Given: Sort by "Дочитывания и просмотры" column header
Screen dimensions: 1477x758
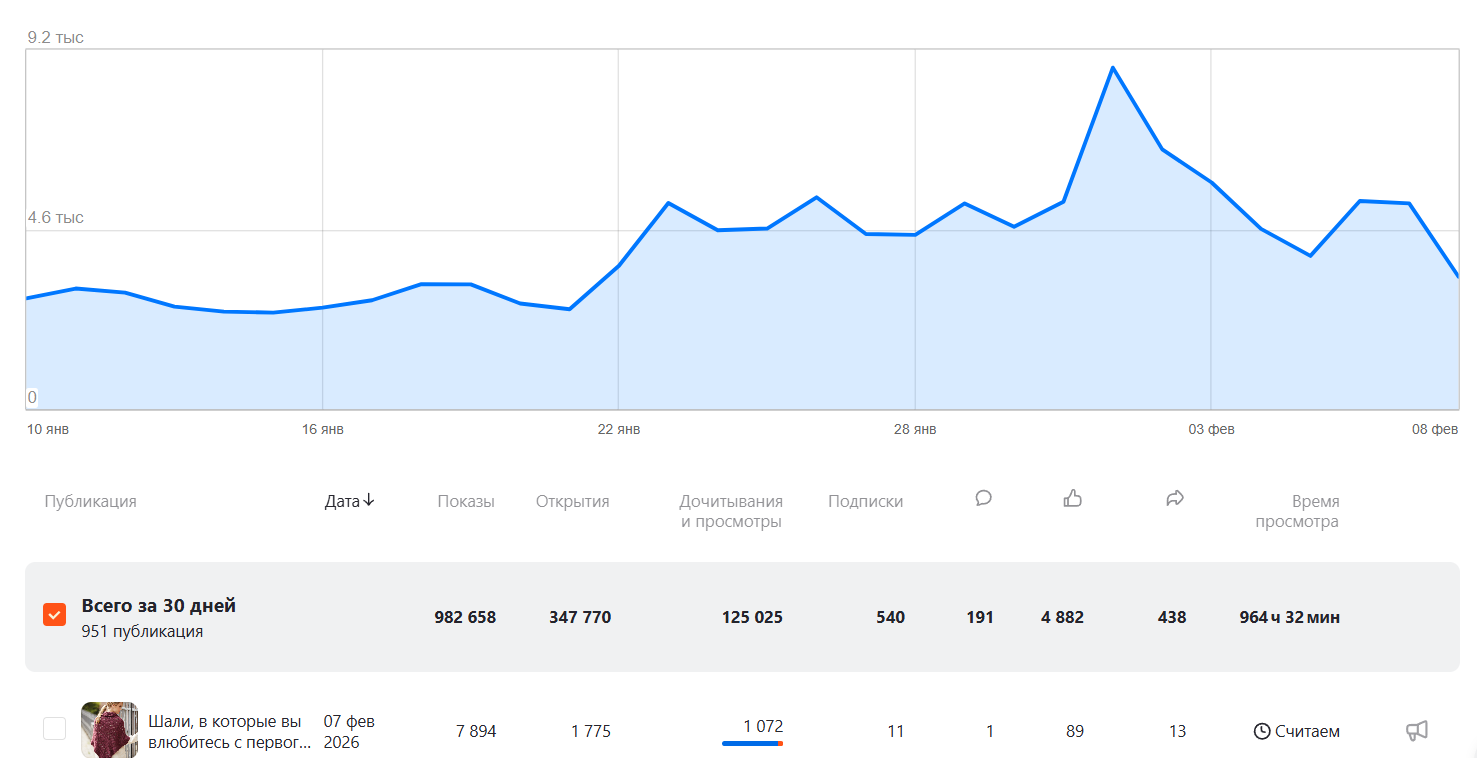Looking at the screenshot, I should (x=731, y=511).
